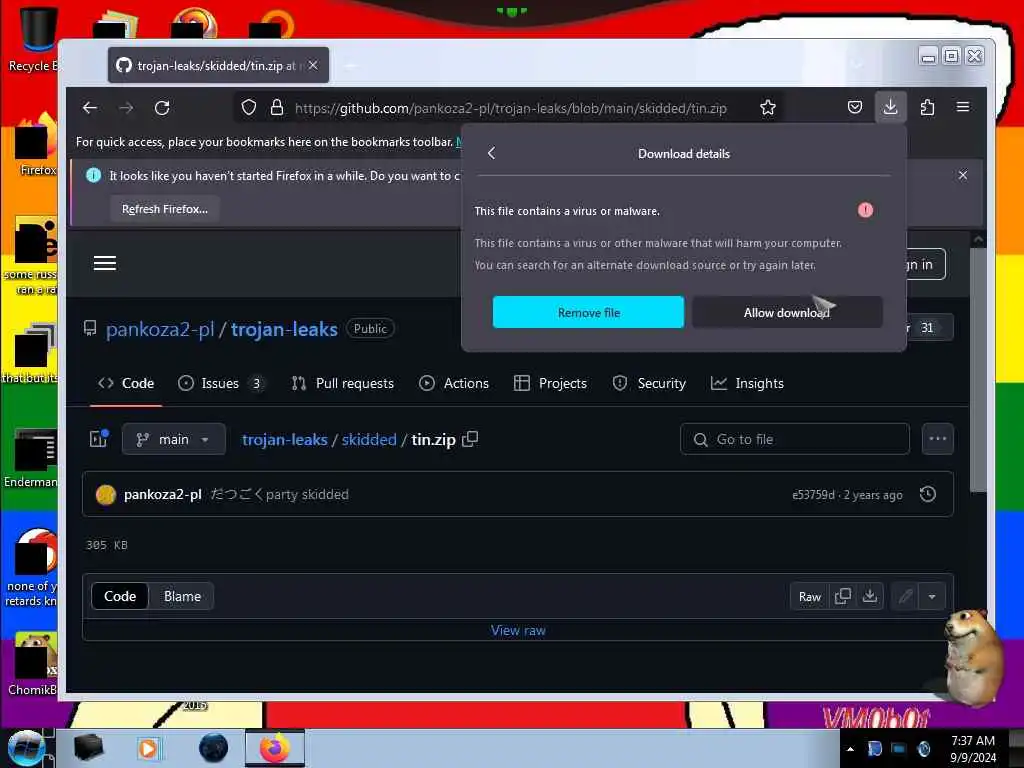Bookmark the page with the star icon

[x=768, y=108]
